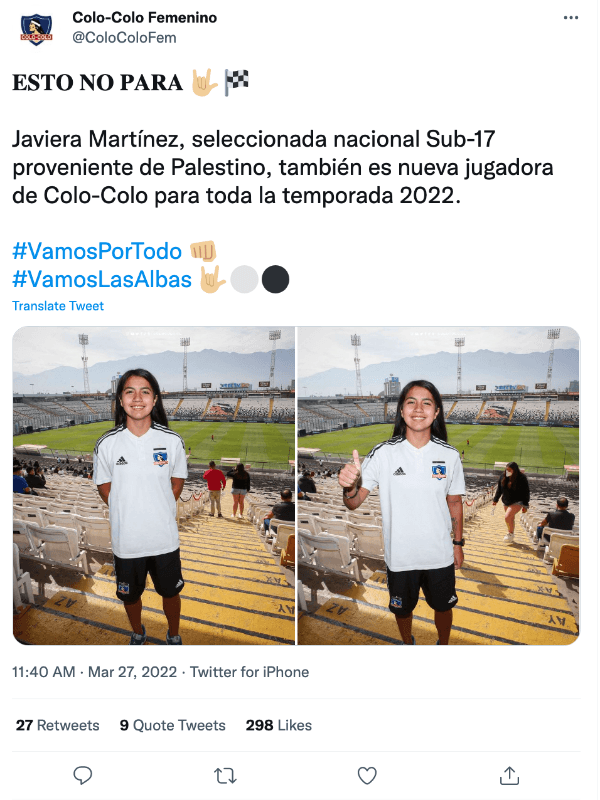The image size is (600, 800).
Task: Open the #VamosLasAlbas hashtag
Action: point(102,280)
